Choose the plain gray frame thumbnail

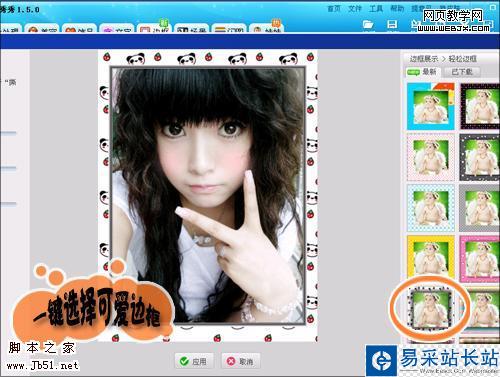pyautogui.click(x=480, y=208)
